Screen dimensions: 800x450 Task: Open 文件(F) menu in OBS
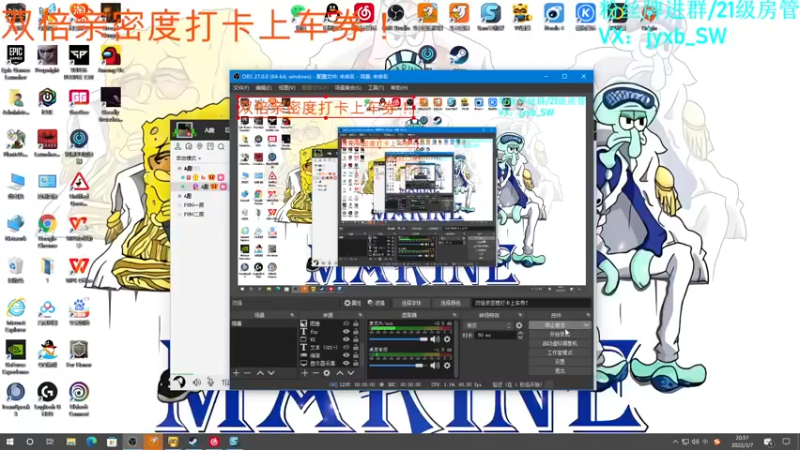241,88
